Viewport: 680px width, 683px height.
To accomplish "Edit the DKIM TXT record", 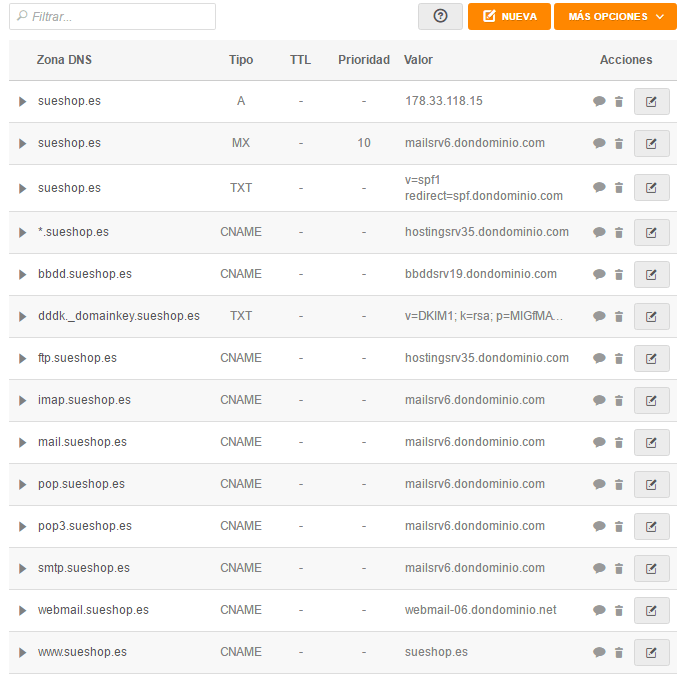I will tap(651, 317).
